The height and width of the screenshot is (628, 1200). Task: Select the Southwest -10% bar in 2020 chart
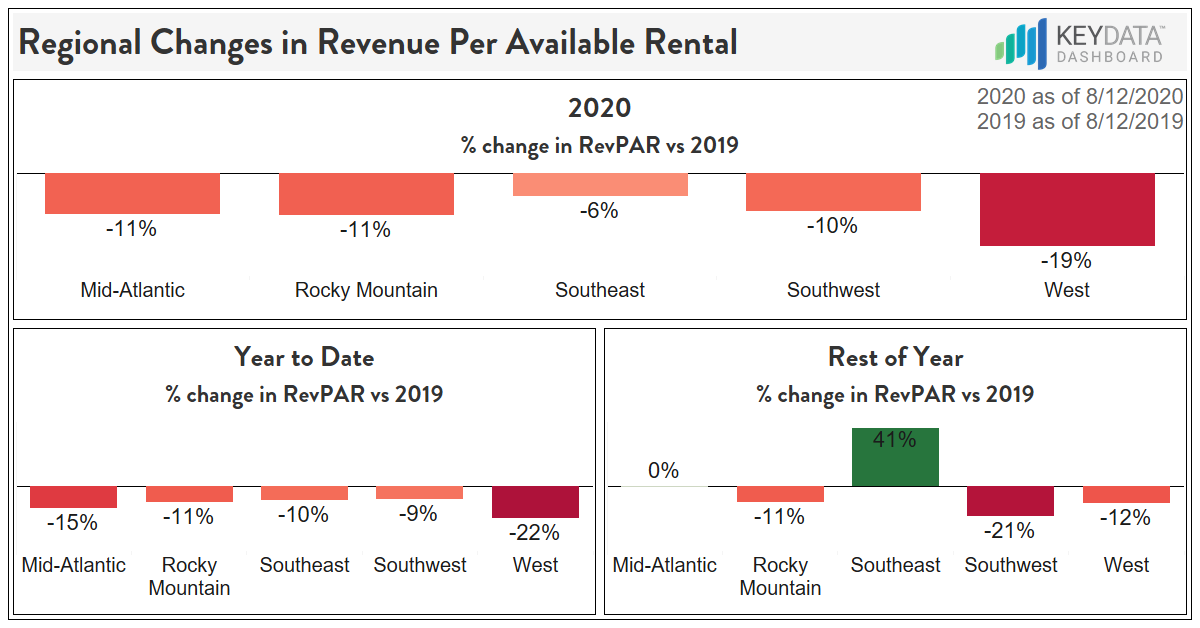pos(833,192)
